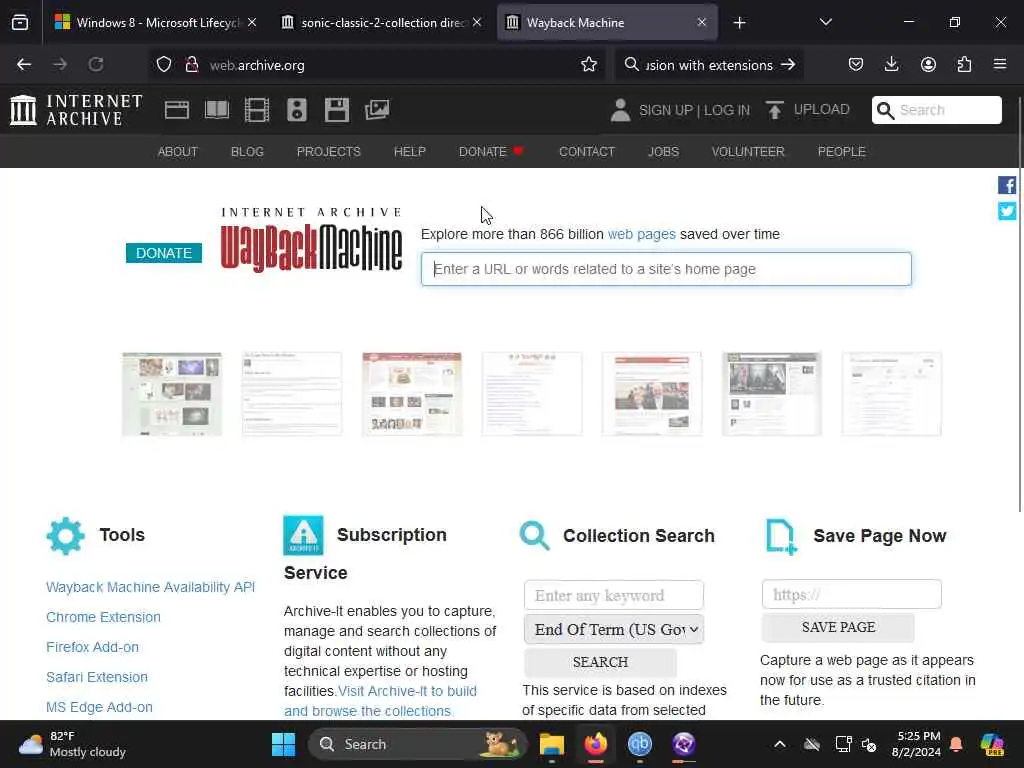Viewport: 1024px width, 768px height.
Task: Open the ABOUT menu item
Action: point(178,152)
